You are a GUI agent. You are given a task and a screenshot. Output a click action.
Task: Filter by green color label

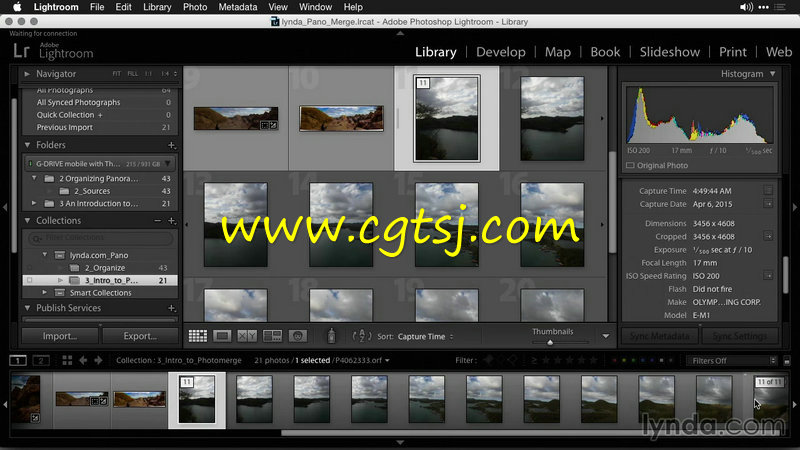click(633, 360)
